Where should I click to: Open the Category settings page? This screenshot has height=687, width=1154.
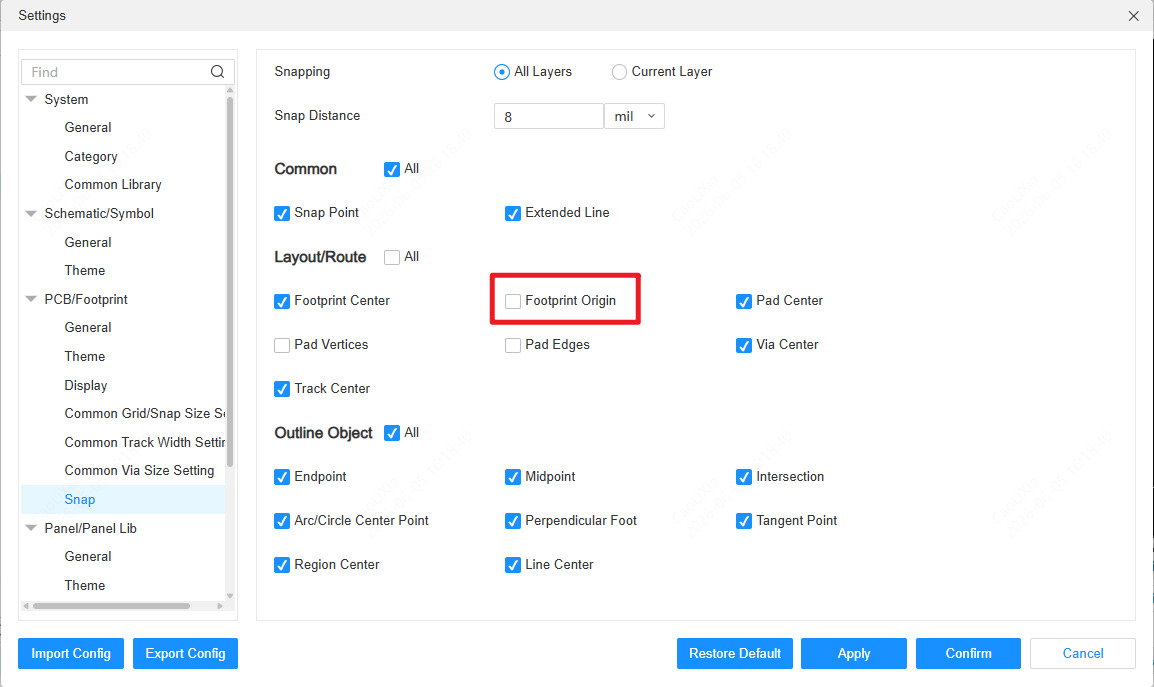tap(91, 156)
